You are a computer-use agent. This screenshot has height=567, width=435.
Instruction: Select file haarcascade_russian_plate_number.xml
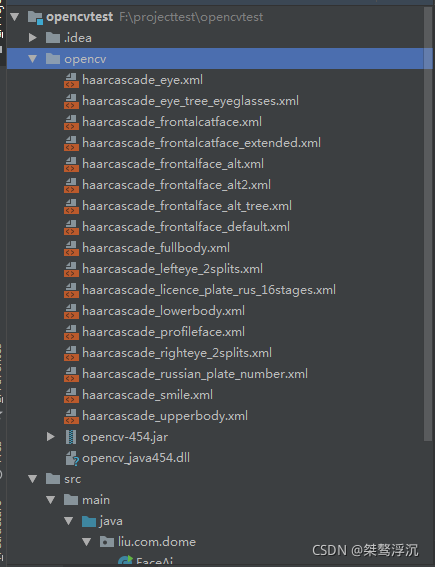tap(195, 374)
